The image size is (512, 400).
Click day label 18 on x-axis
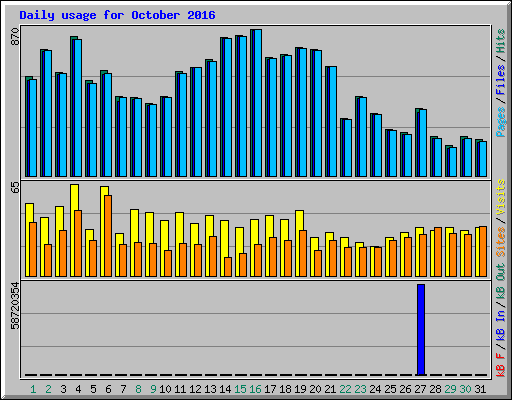[x=285, y=389]
